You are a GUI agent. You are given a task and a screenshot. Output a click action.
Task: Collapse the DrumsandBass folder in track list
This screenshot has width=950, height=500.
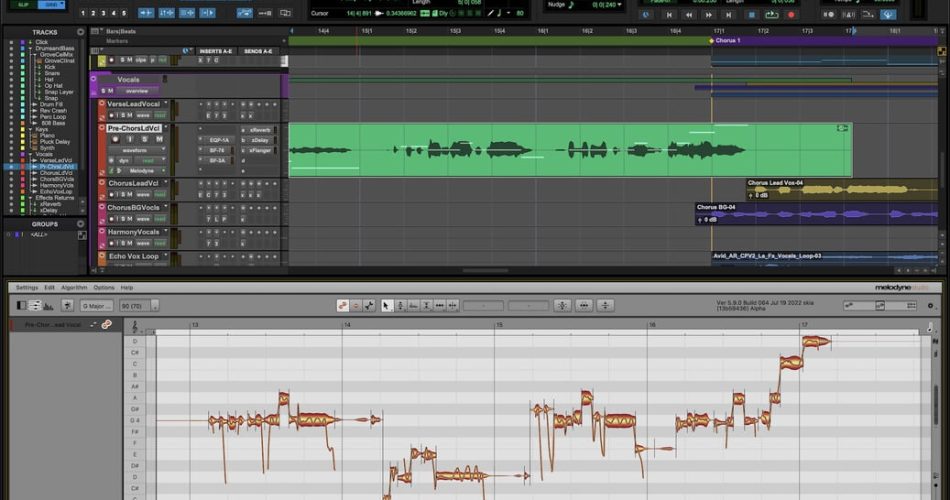(30, 48)
